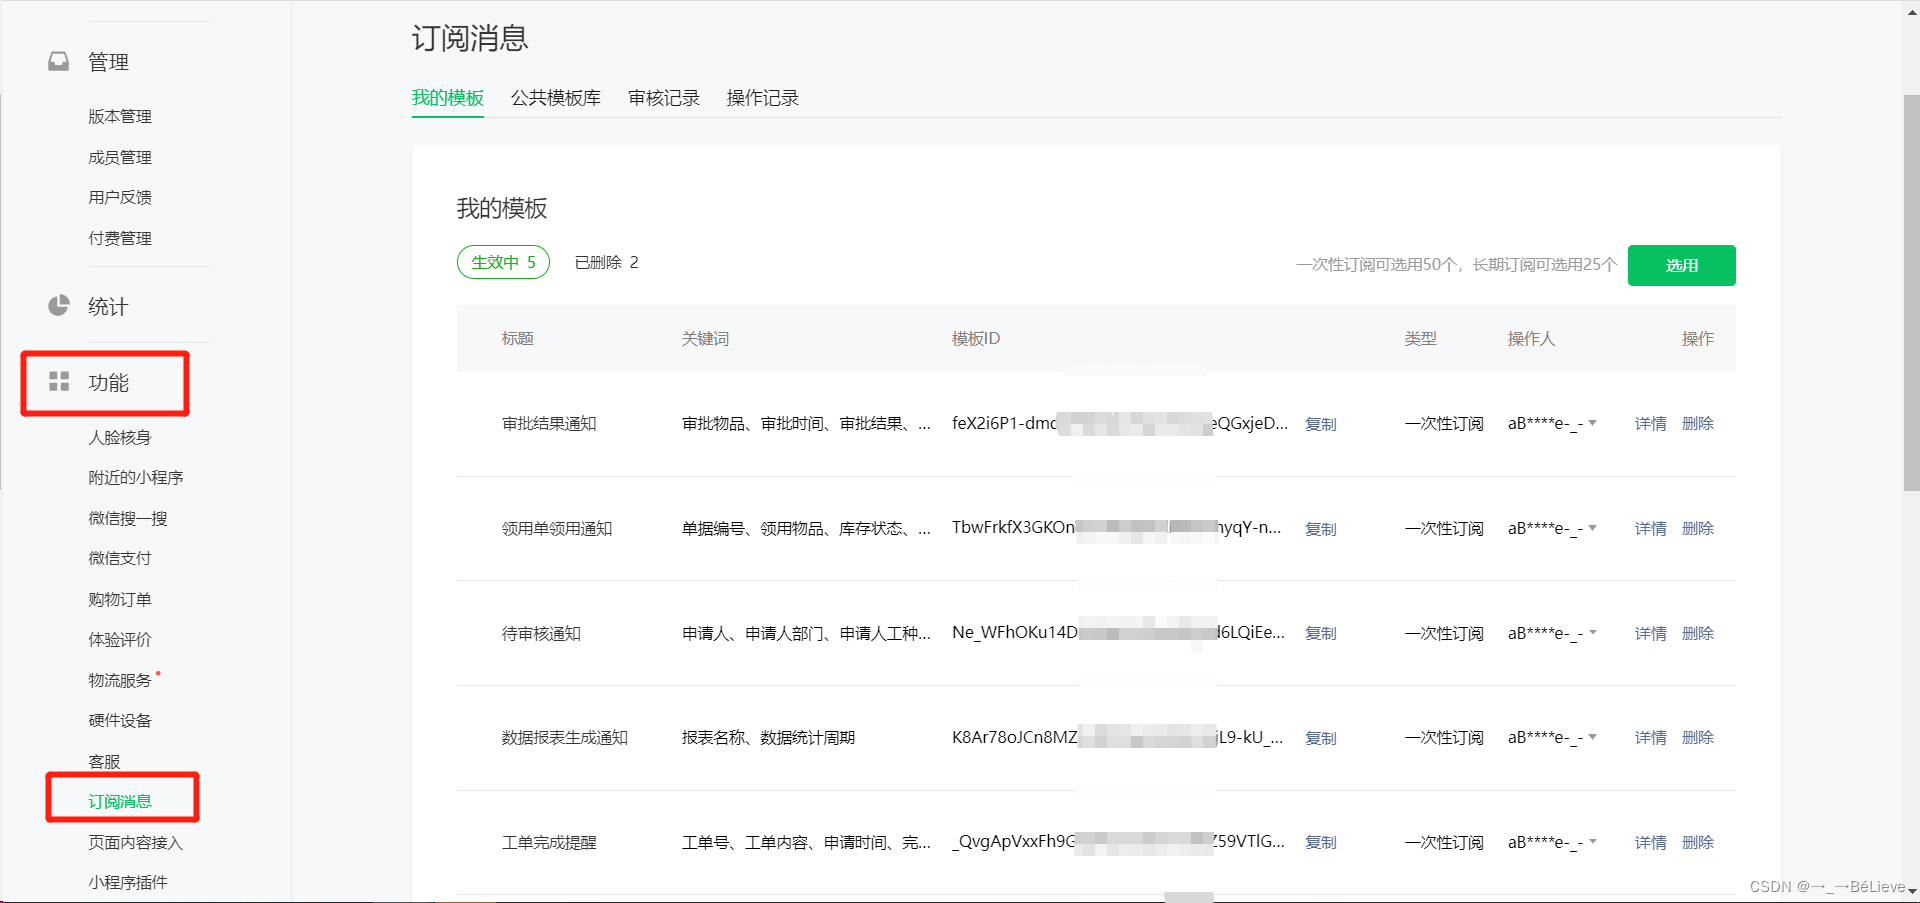Click keywords cell 报表名称、数据统计周期

[x=768, y=738]
